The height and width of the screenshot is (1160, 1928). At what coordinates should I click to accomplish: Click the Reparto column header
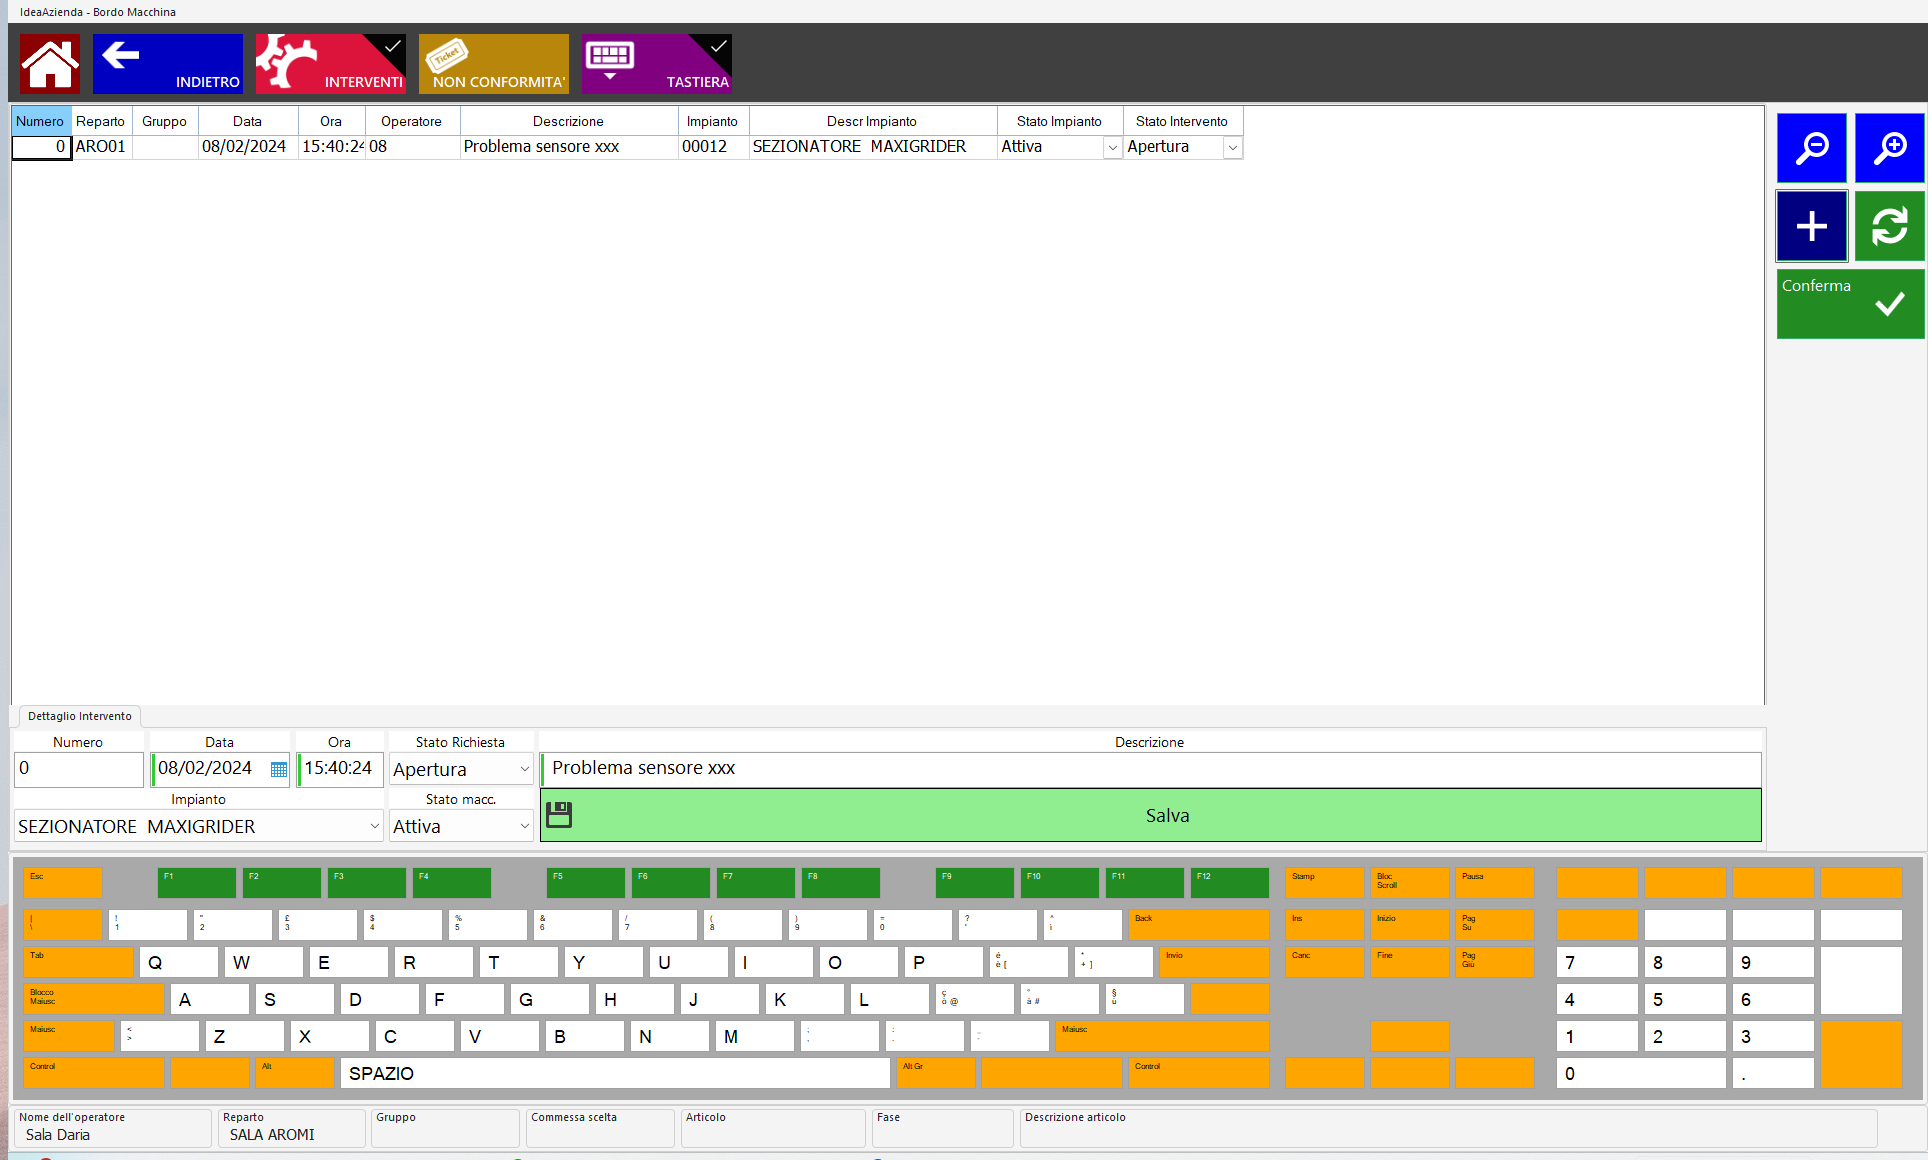click(x=101, y=121)
